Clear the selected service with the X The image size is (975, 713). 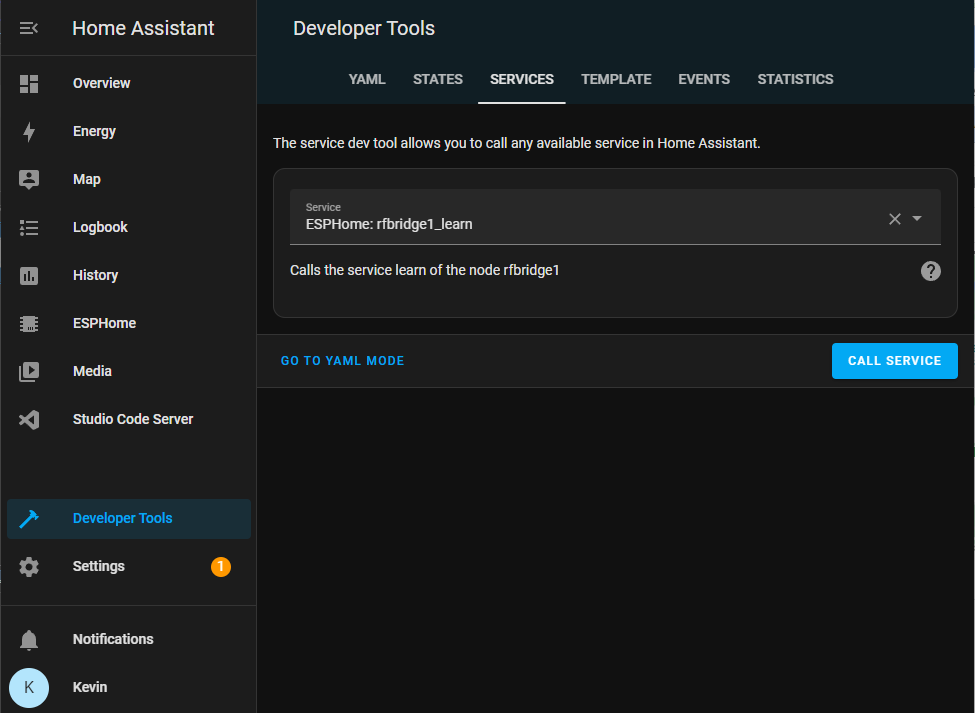pos(895,219)
